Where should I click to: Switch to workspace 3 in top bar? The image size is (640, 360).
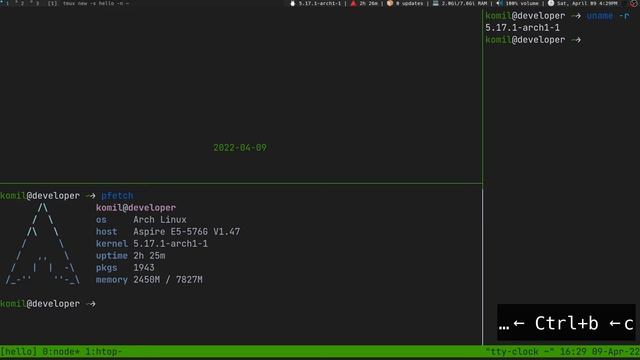pos(36,3)
